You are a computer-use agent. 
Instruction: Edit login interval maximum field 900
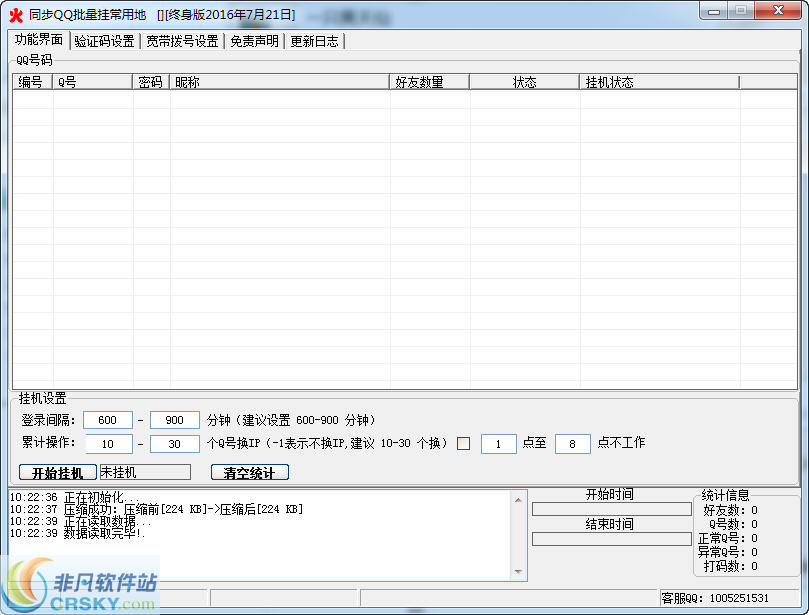[x=174, y=420]
